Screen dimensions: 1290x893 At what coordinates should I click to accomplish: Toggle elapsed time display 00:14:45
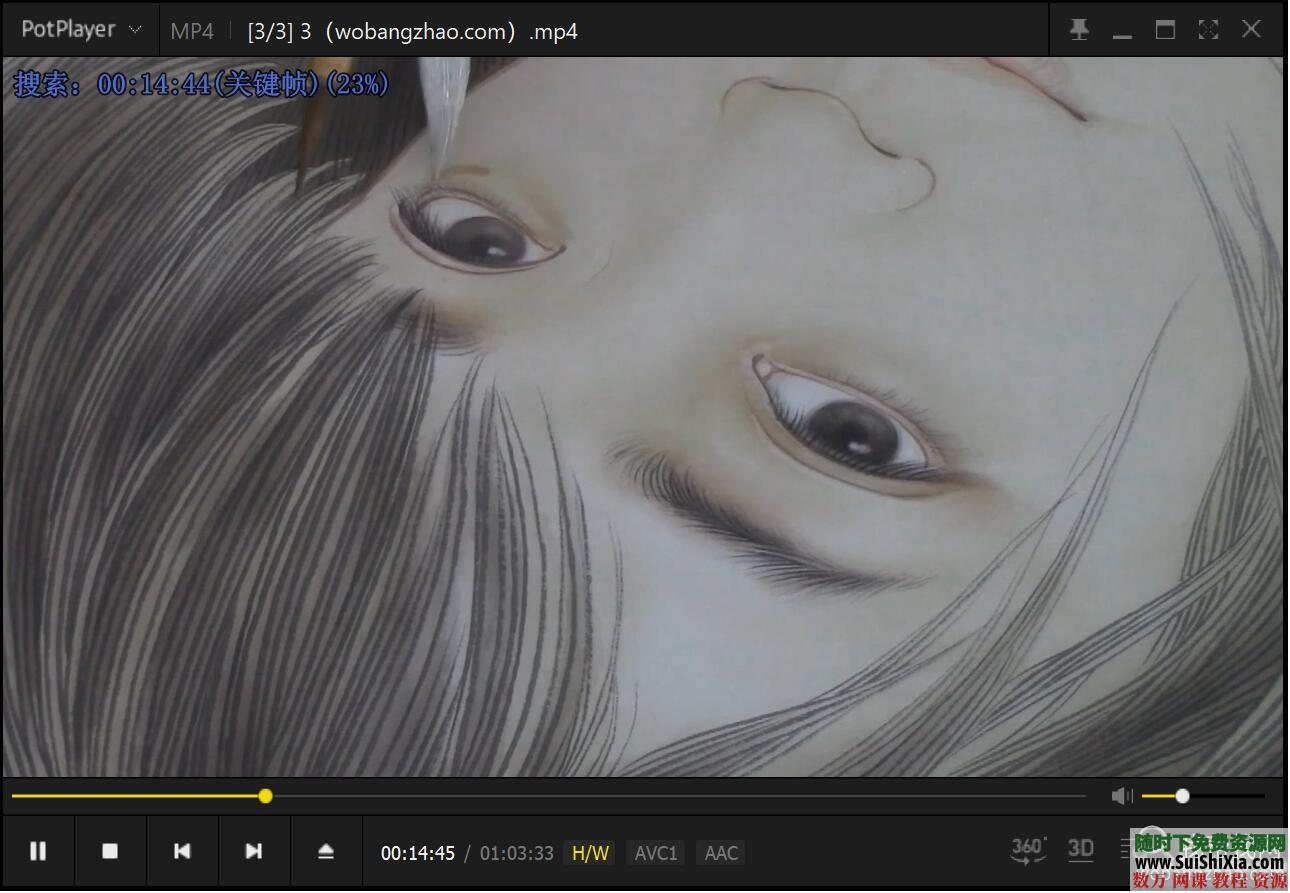pyautogui.click(x=418, y=853)
